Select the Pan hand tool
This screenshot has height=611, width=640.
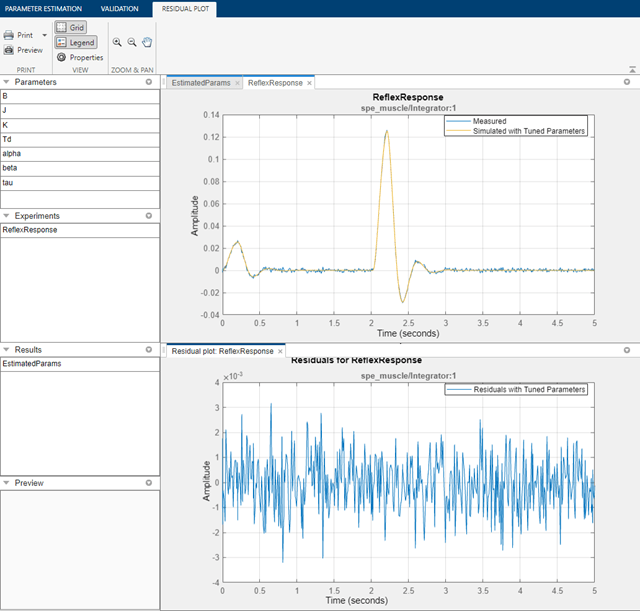[147, 42]
